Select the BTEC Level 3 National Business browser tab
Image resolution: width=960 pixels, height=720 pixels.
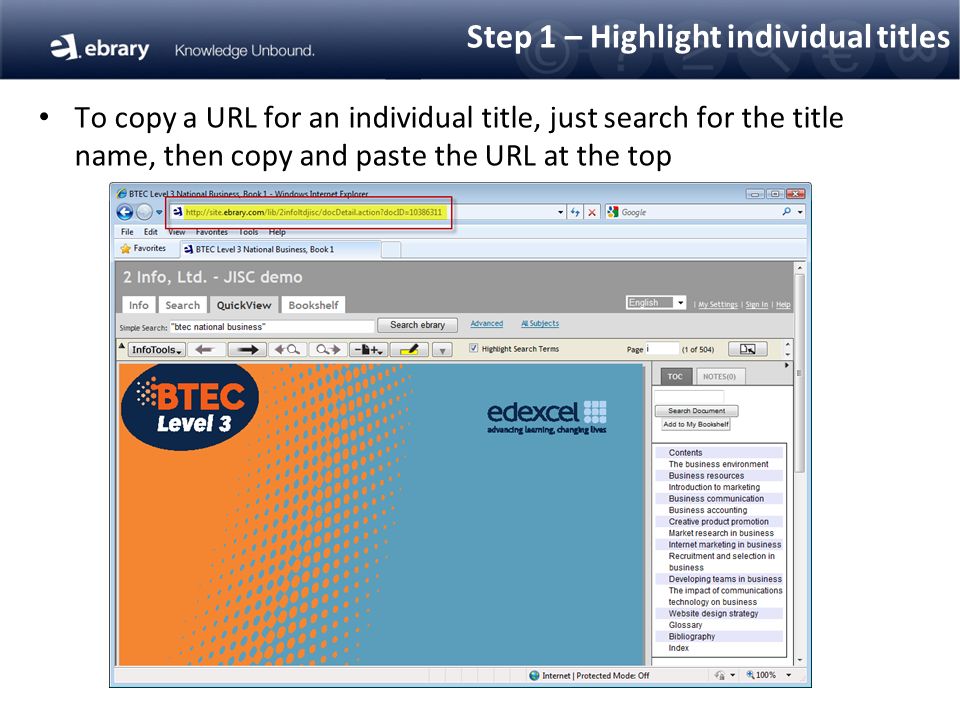[x=280, y=249]
